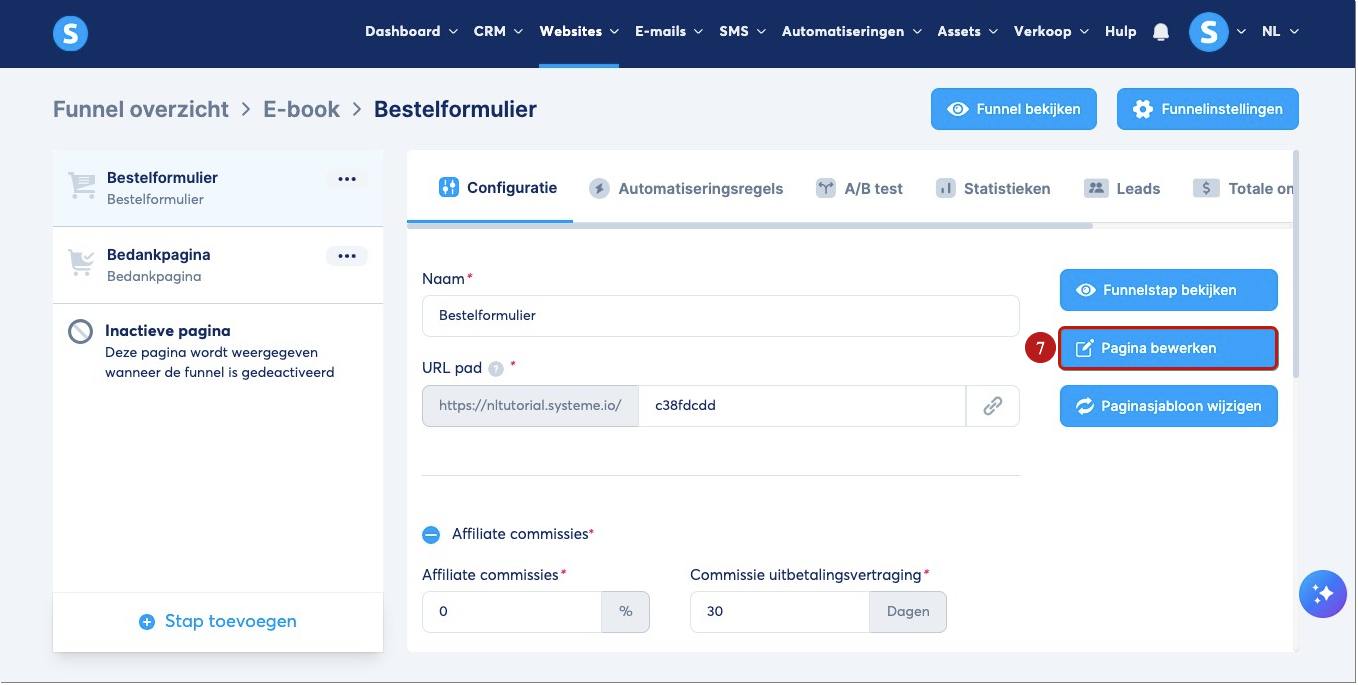Click the URL pad input with c38fdcdd
Image resolution: width=1358 pixels, height=685 pixels.
click(802, 406)
